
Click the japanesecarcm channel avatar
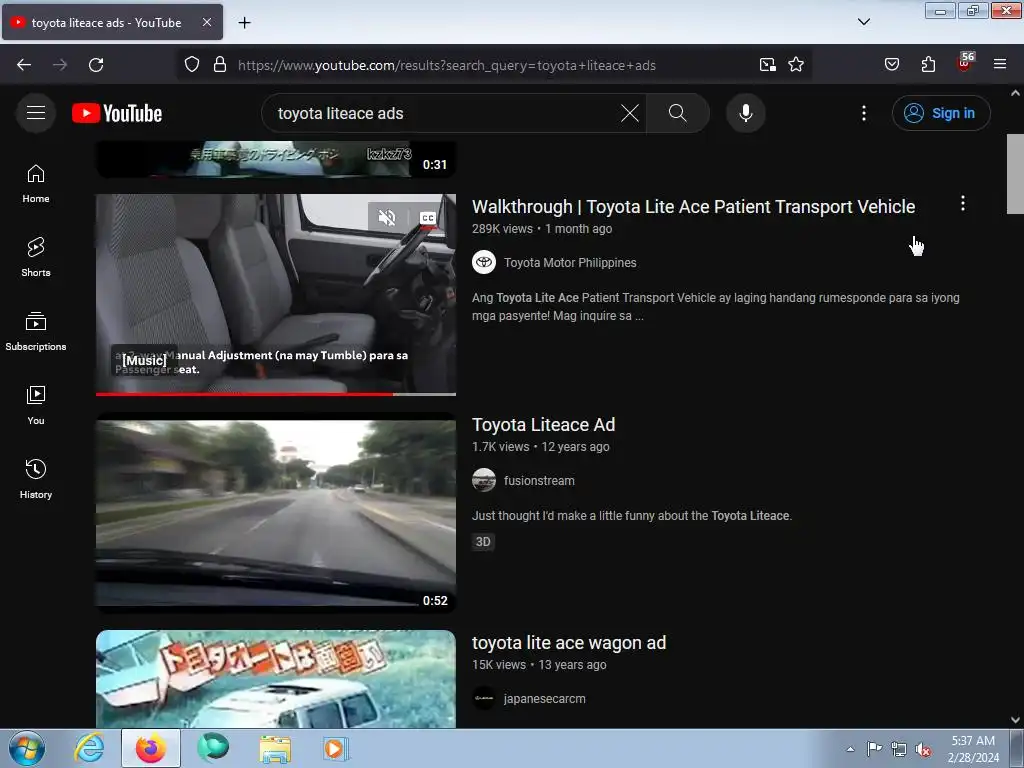pos(484,698)
